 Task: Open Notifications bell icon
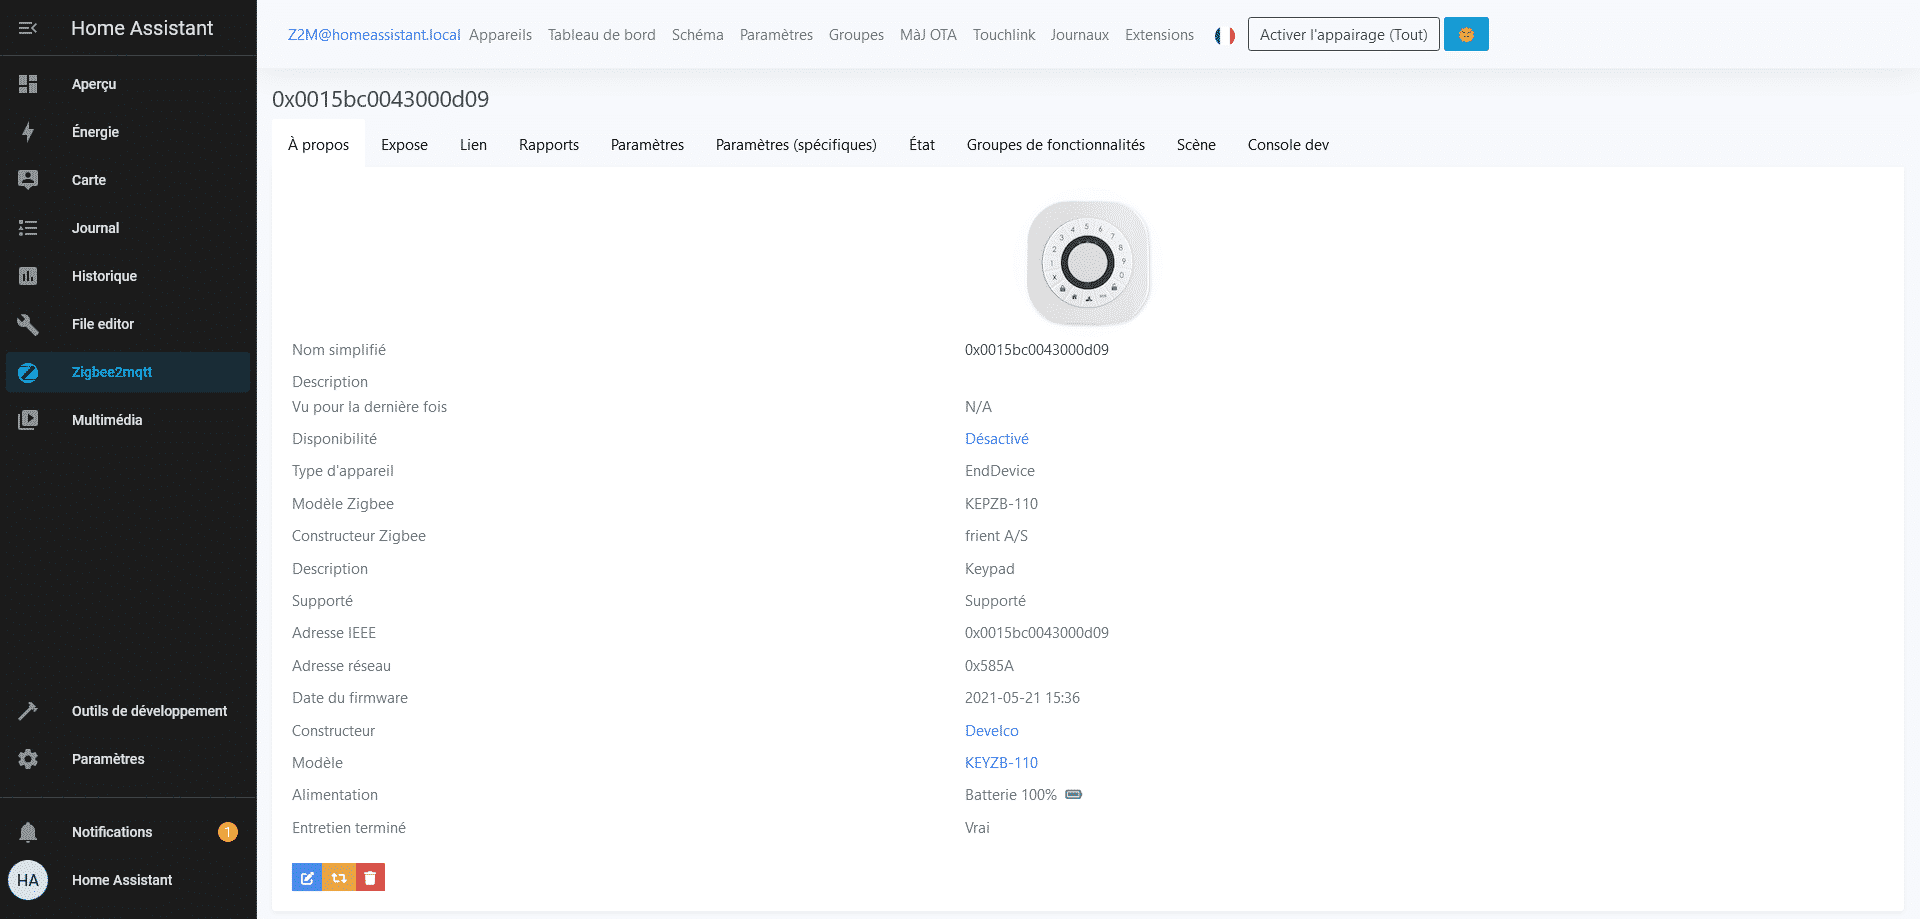pos(28,832)
